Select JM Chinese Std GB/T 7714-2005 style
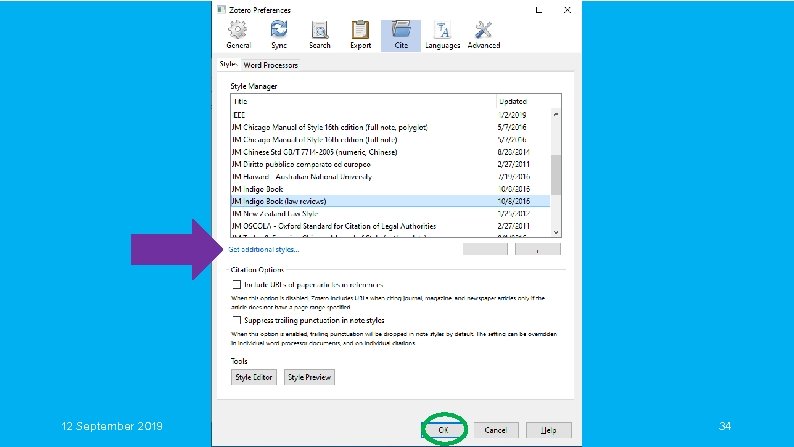This screenshot has width=794, height=447. (x=390, y=152)
